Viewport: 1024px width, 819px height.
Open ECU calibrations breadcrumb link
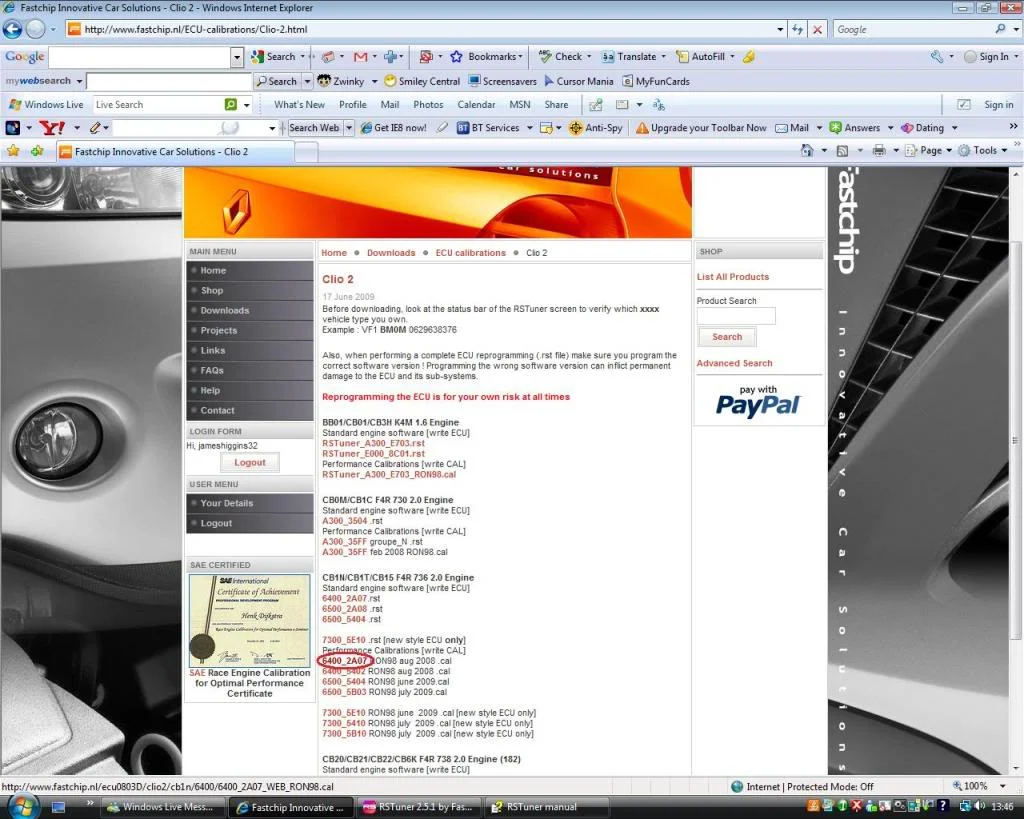click(470, 253)
